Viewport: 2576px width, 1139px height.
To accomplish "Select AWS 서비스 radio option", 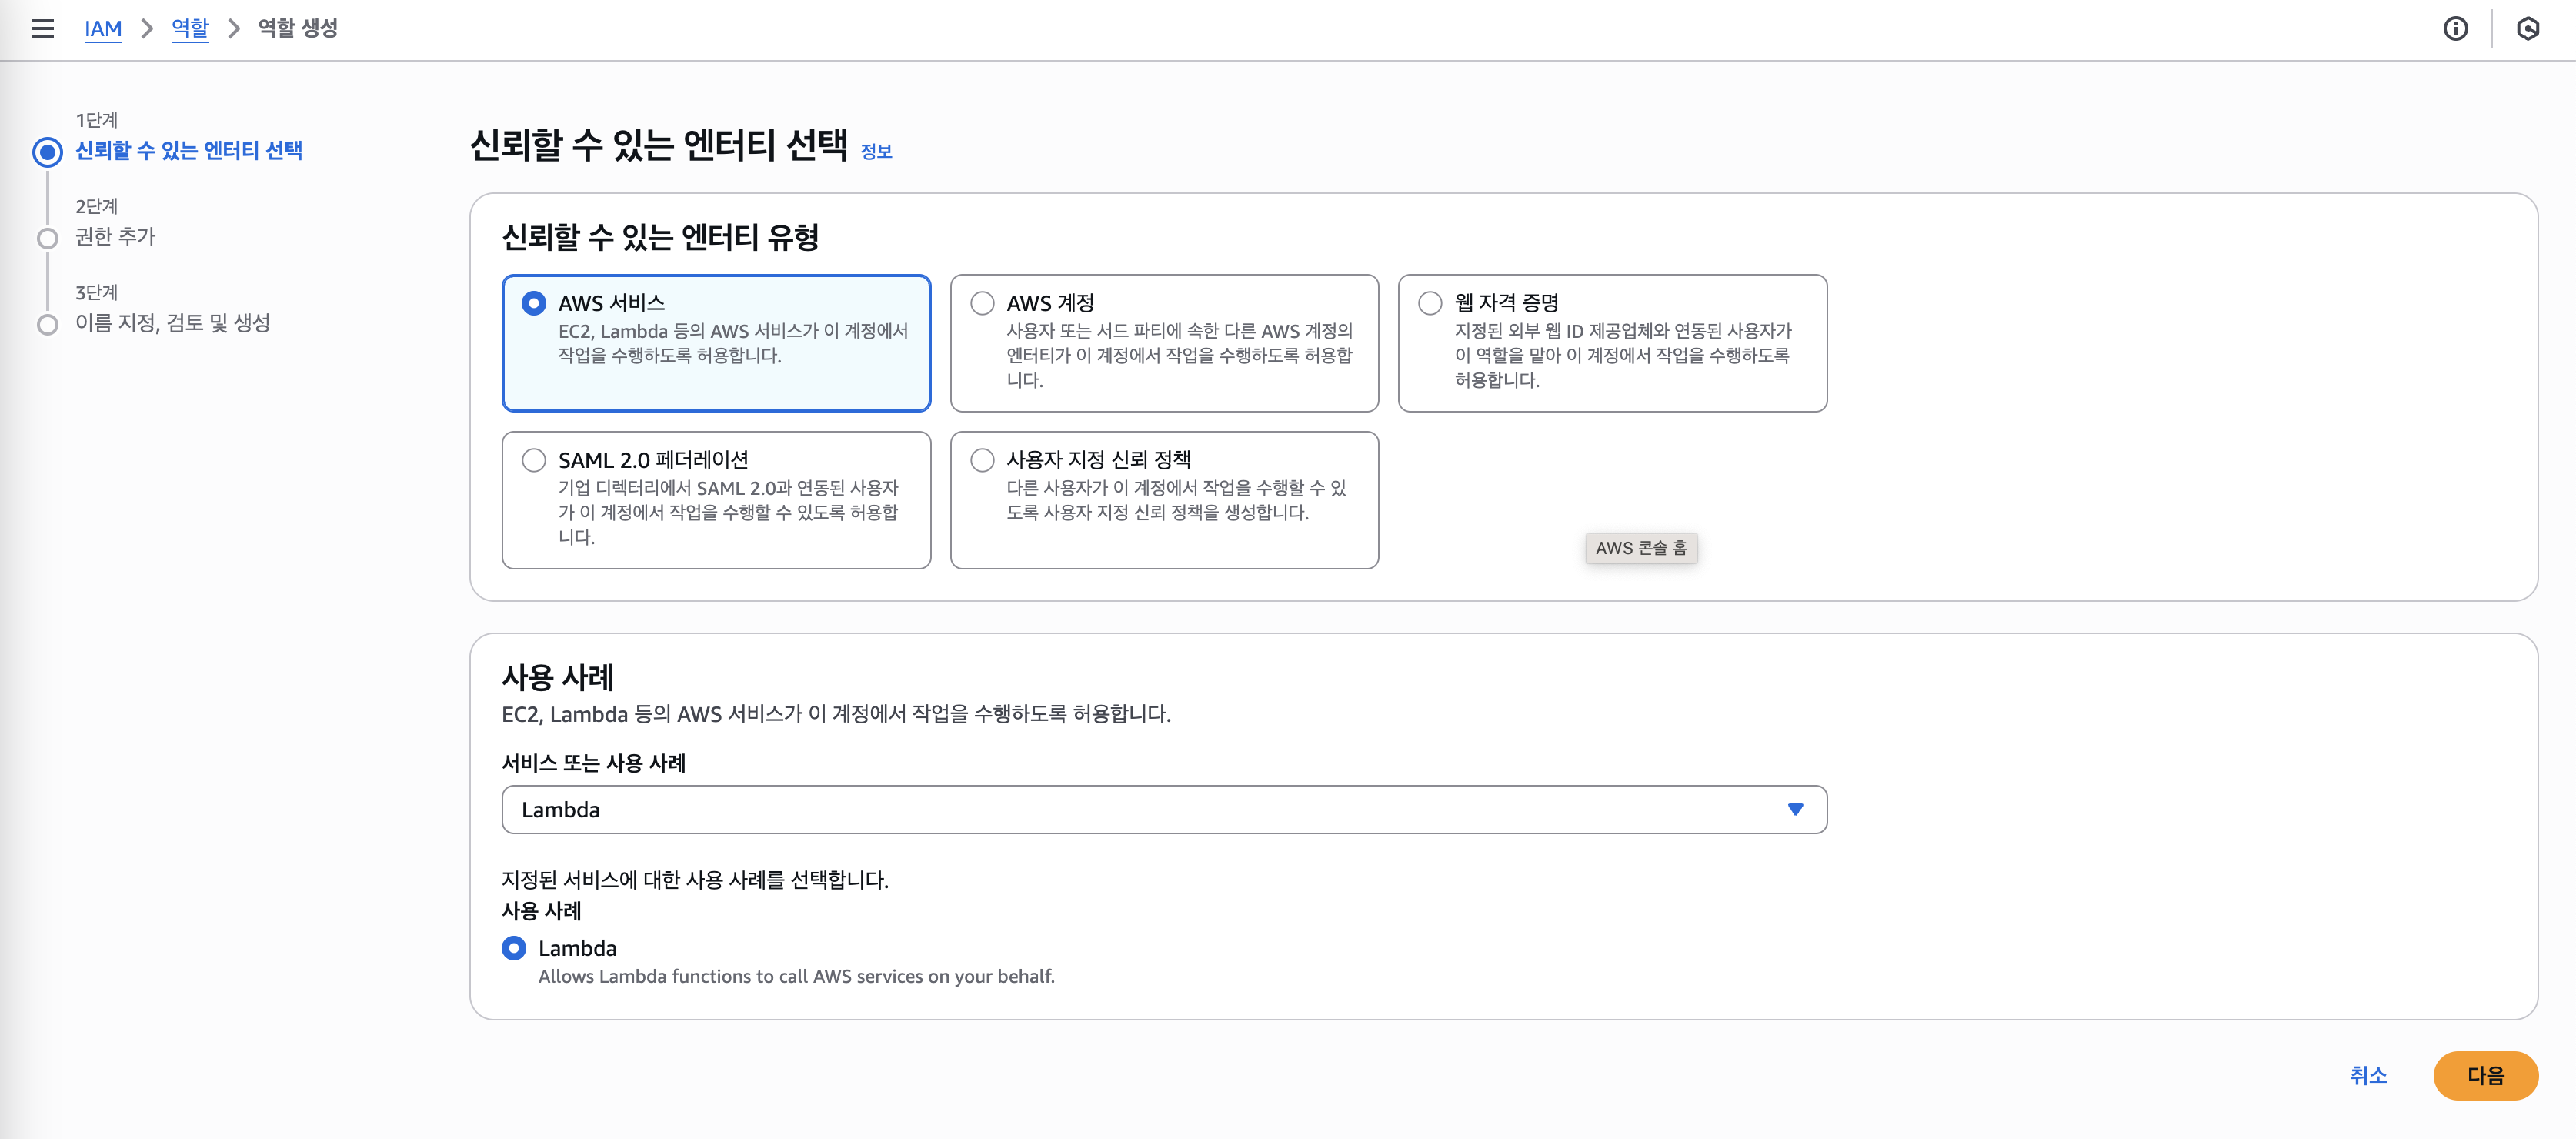I will (x=534, y=303).
